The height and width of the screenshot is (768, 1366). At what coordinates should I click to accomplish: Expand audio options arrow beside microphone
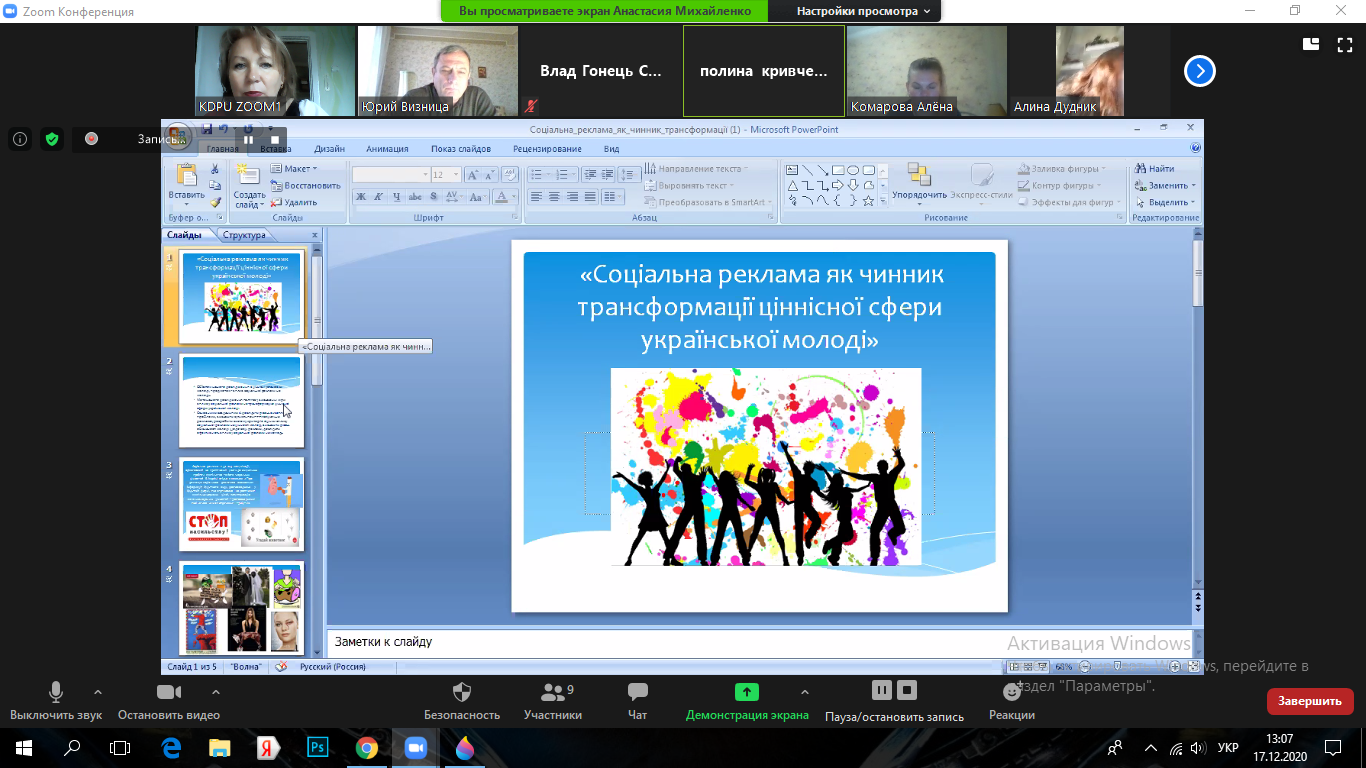coord(97,691)
